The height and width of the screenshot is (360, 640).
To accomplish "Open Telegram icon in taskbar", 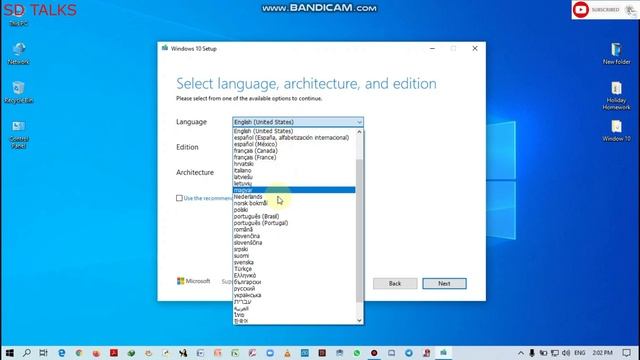I will click(409, 353).
